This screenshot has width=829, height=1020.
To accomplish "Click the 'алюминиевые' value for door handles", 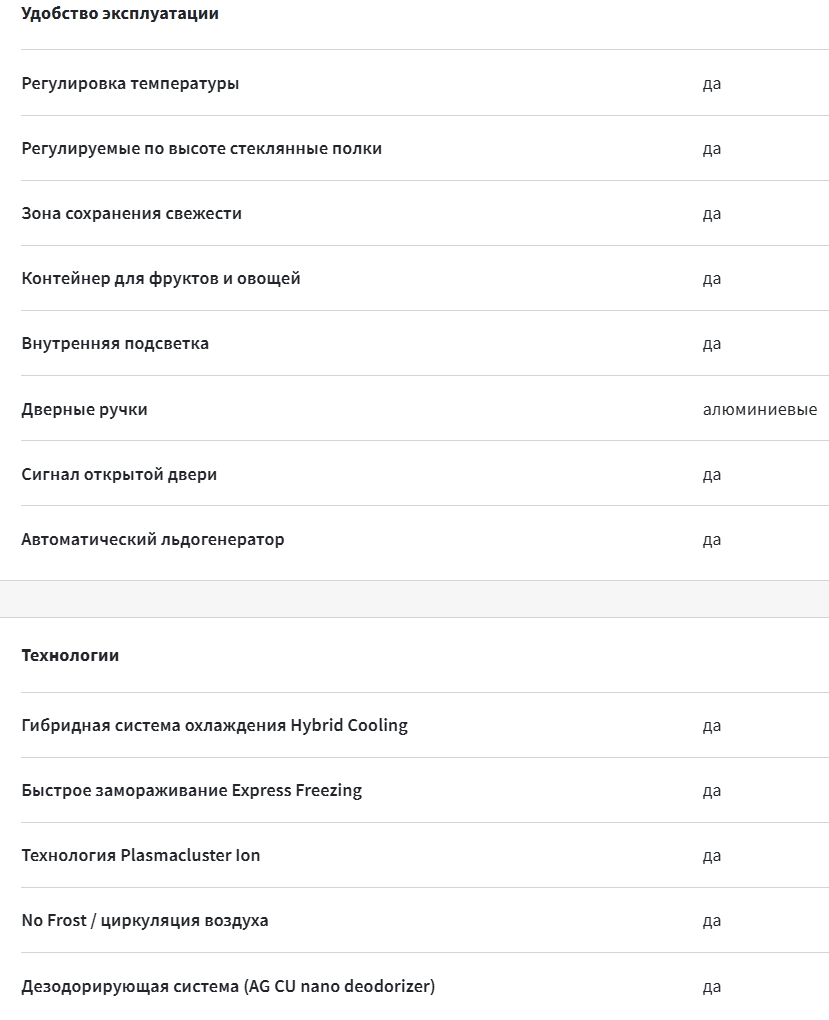I will (x=759, y=410).
